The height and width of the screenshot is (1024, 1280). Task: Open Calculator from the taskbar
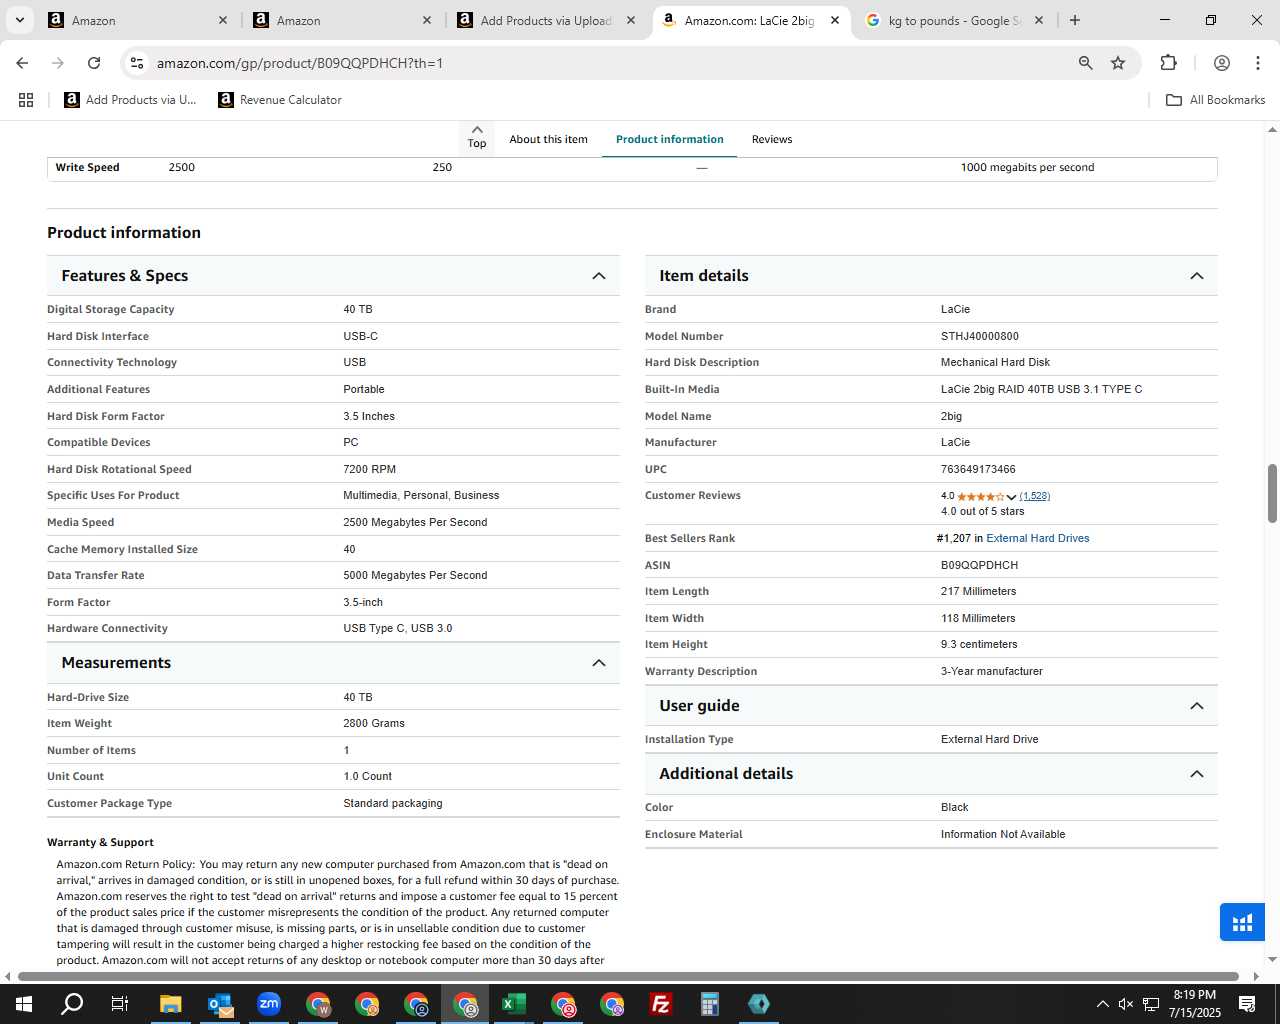pyautogui.click(x=710, y=1004)
